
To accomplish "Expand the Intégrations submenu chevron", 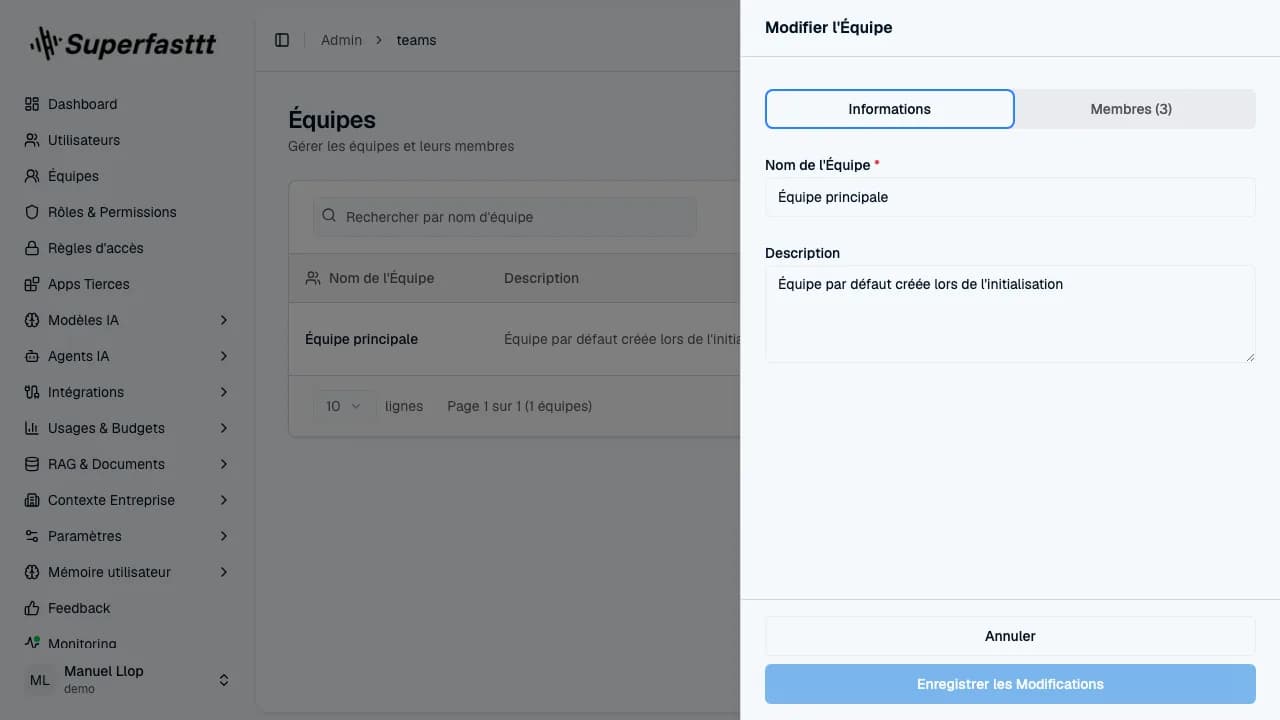I will click(224, 392).
